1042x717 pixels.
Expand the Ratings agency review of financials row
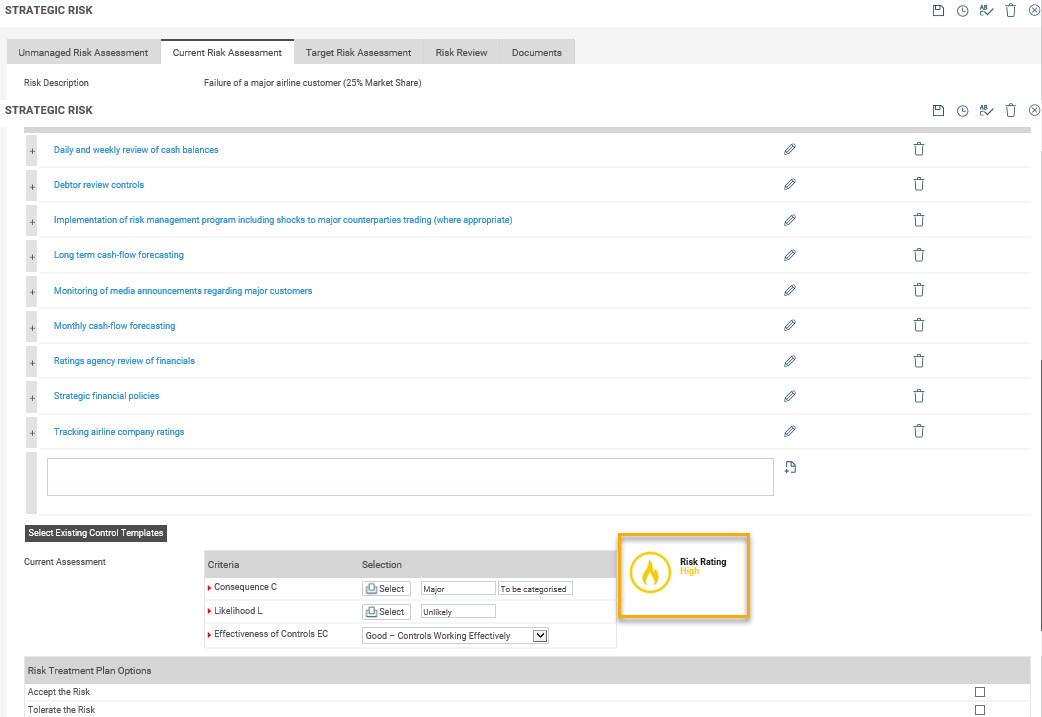coord(32,361)
